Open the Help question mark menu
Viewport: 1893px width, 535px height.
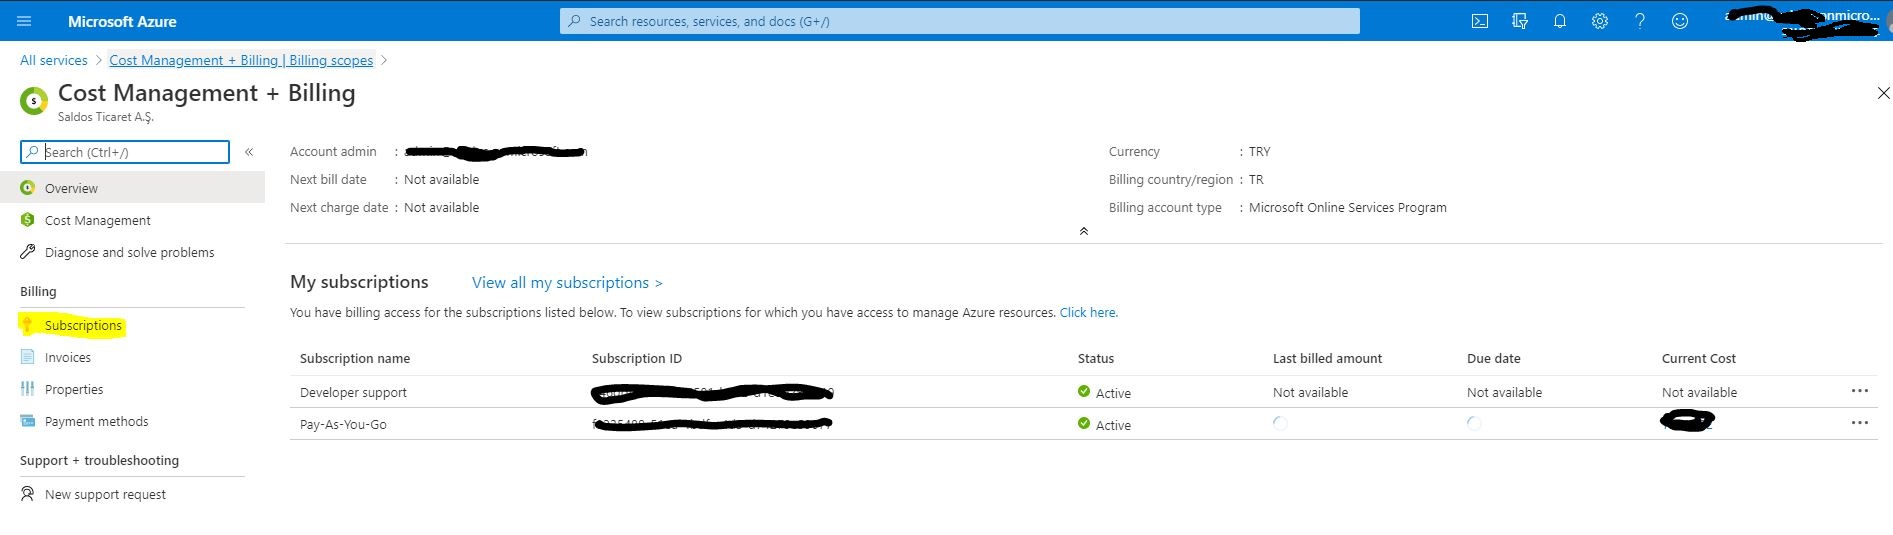(1640, 21)
